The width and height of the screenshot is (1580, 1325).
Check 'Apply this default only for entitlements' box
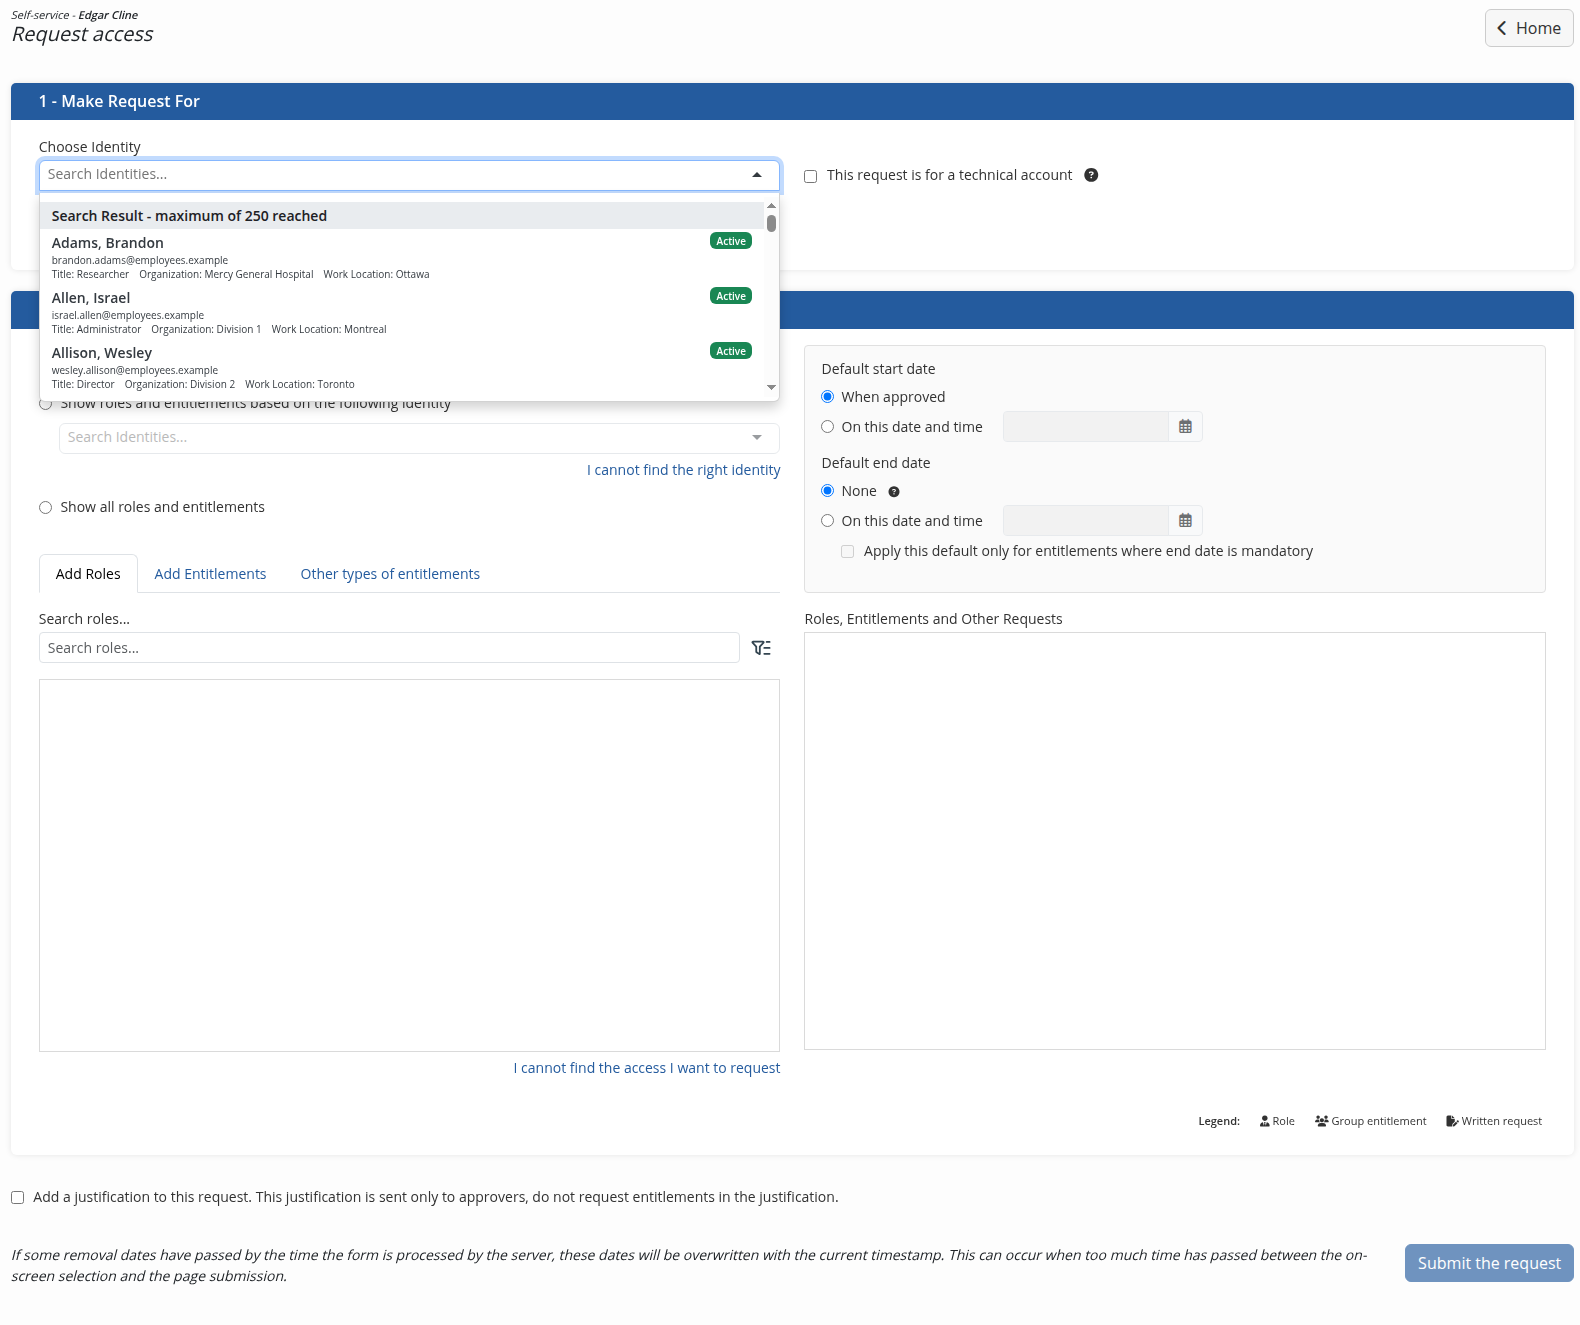tap(847, 552)
